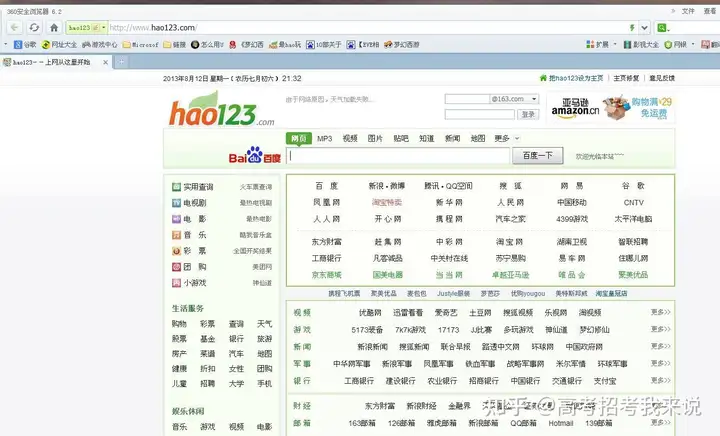
Task: Open 实用查询 in the left sidebar
Action: click(x=193, y=187)
